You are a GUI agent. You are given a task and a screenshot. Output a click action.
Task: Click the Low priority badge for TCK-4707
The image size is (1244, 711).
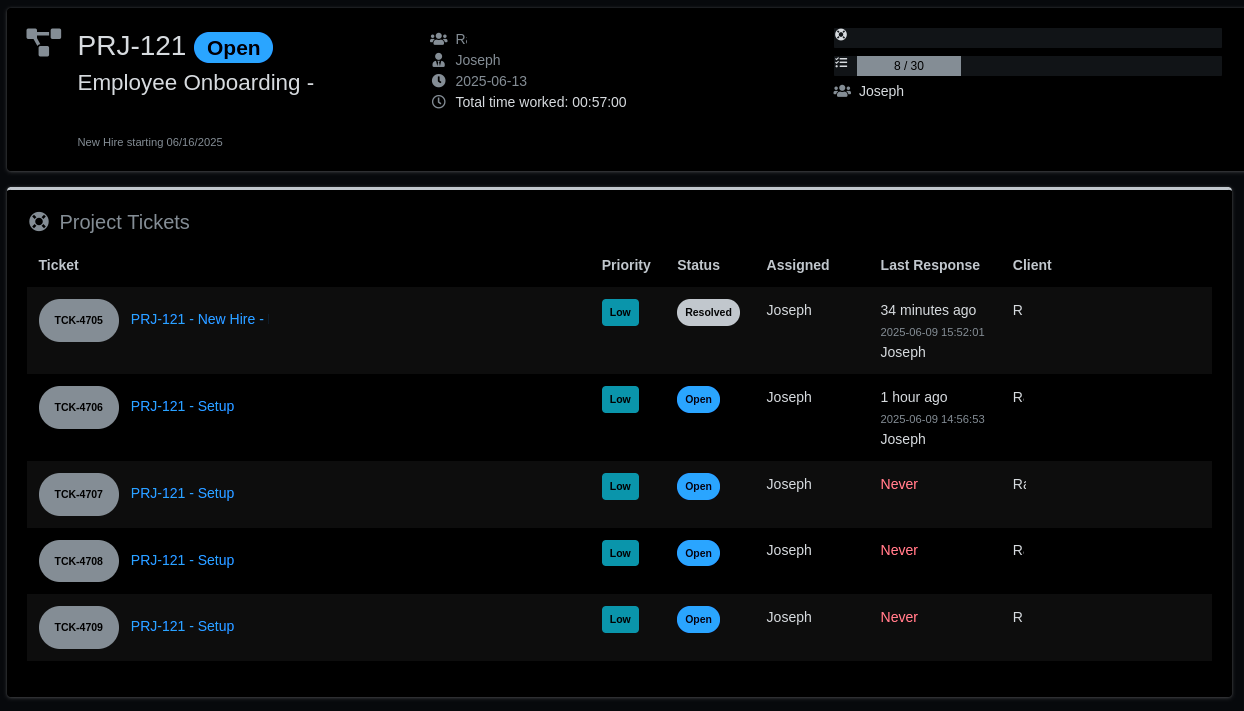(x=620, y=486)
